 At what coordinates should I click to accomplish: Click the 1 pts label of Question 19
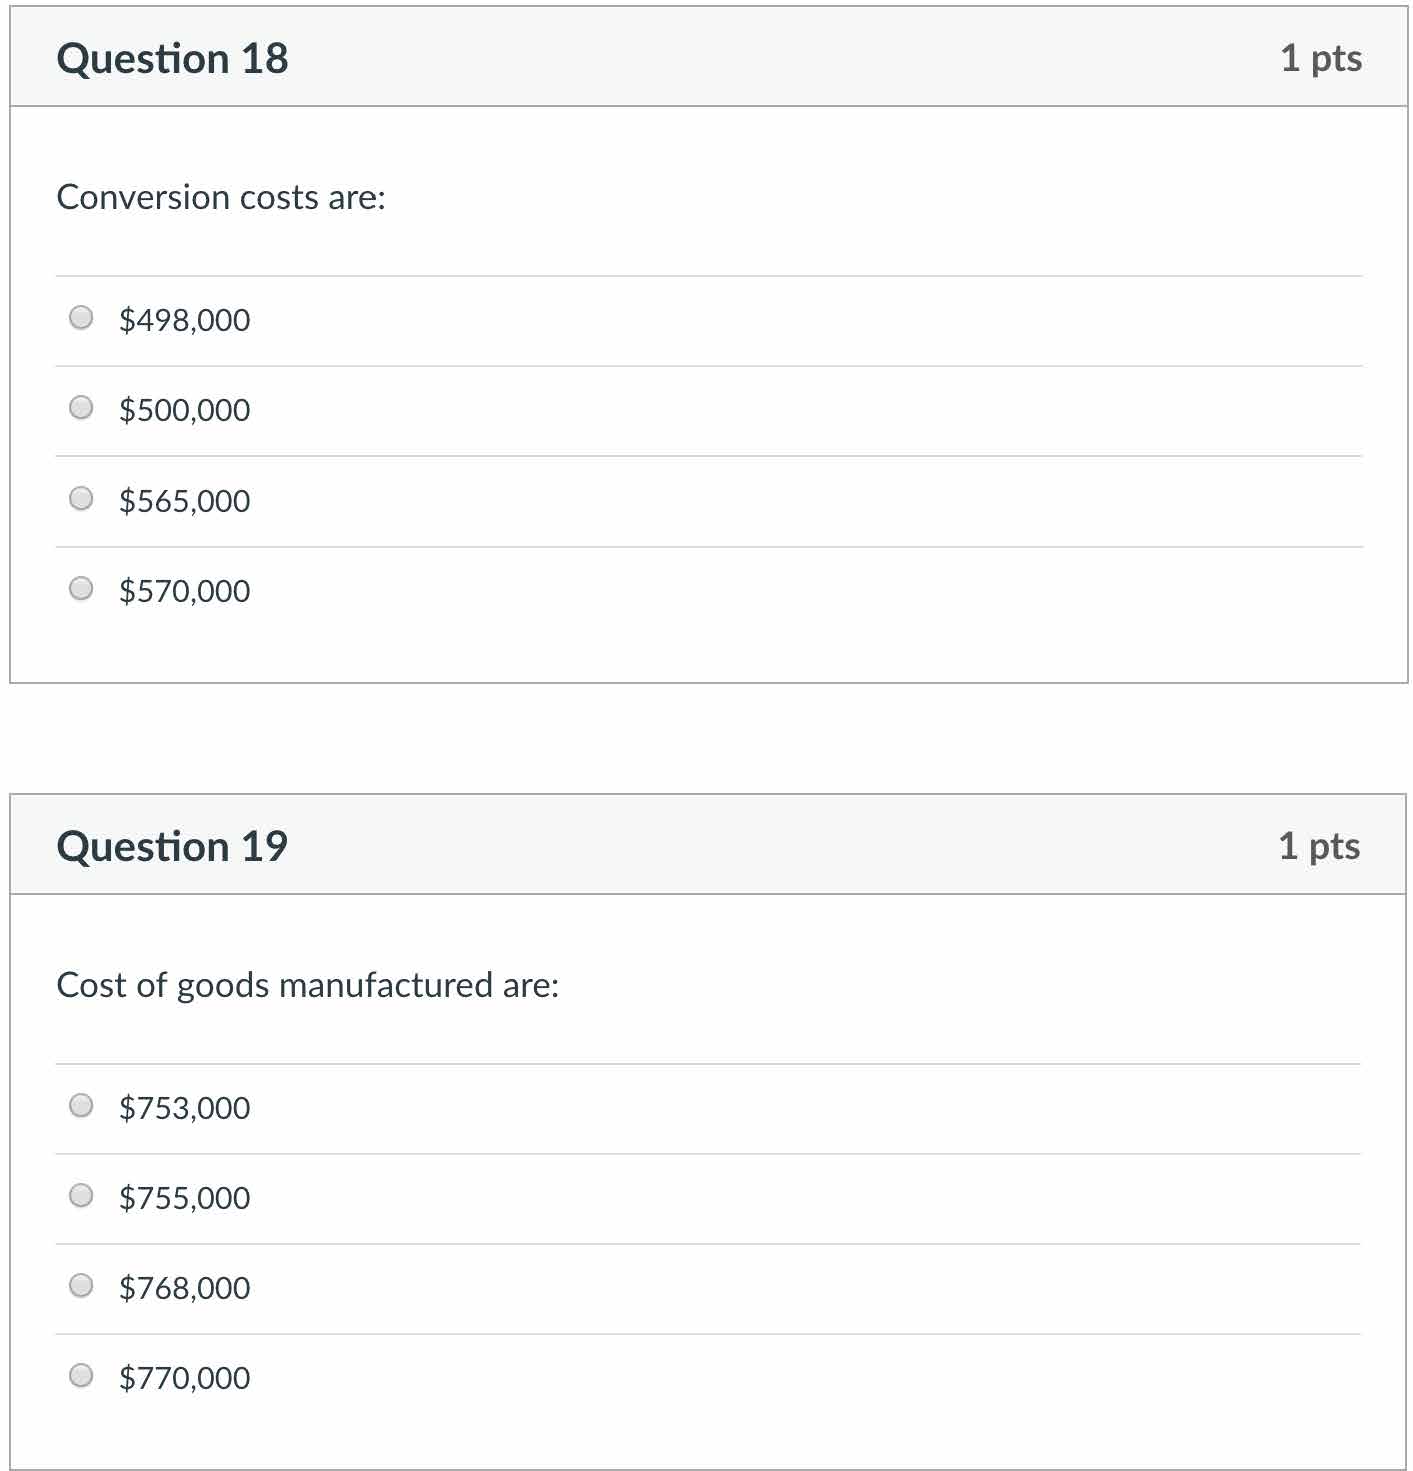tap(1319, 846)
